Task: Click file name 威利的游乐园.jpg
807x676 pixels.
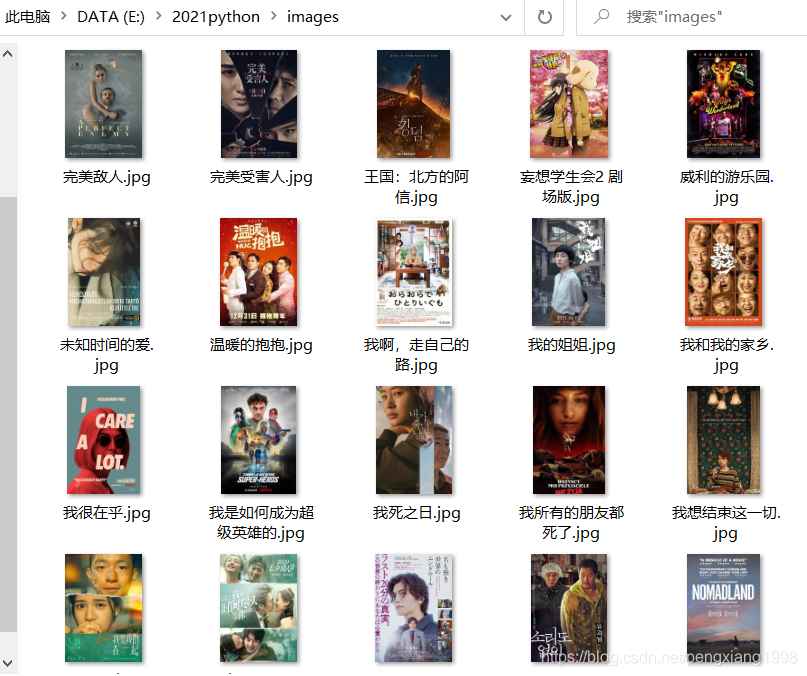Action: coord(726,187)
